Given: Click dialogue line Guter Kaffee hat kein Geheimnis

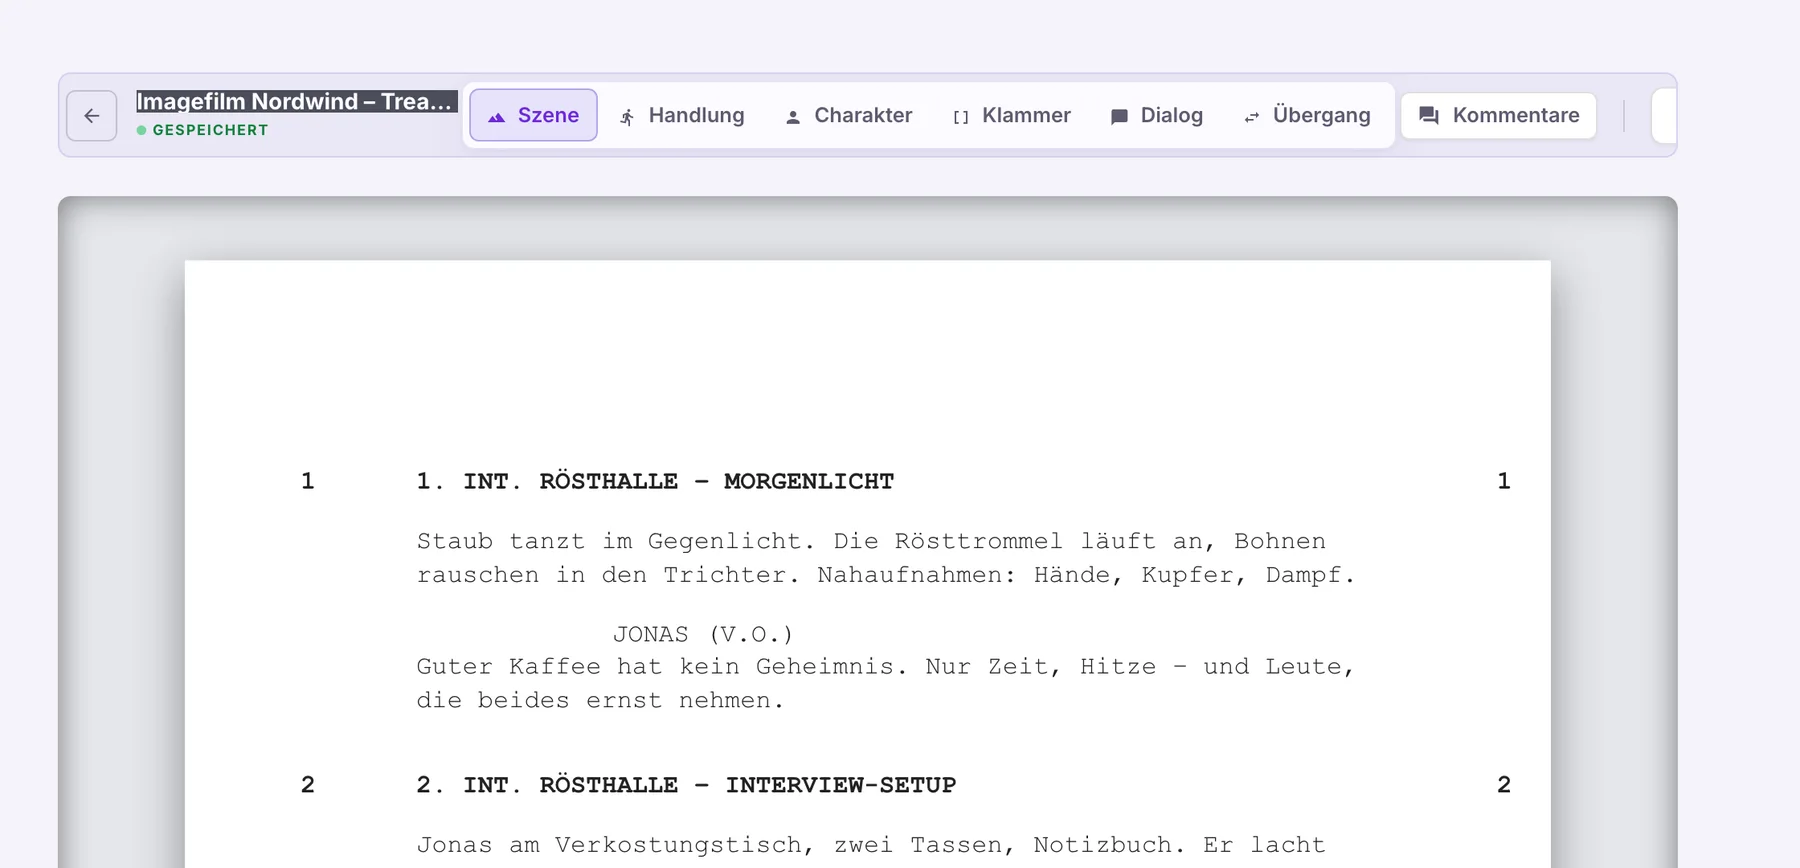Looking at the screenshot, I should tap(886, 667).
